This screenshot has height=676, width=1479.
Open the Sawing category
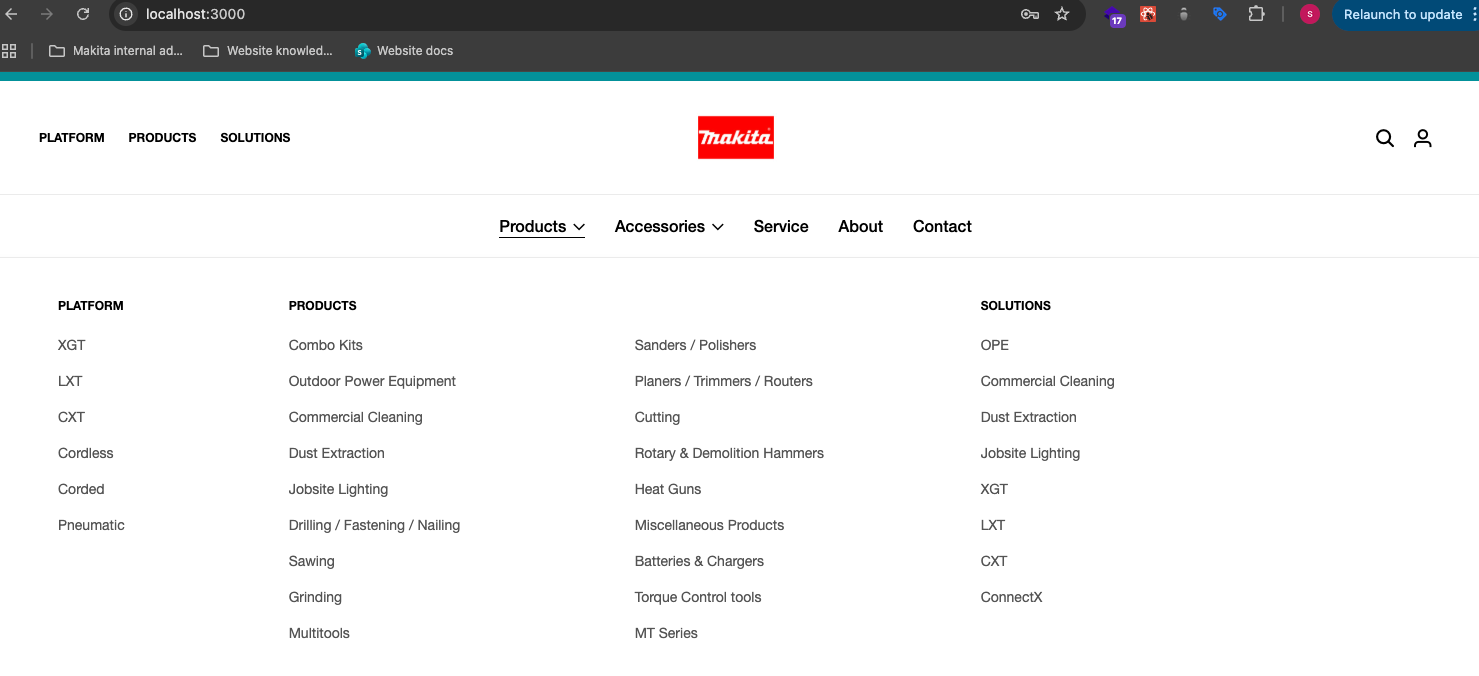(312, 561)
